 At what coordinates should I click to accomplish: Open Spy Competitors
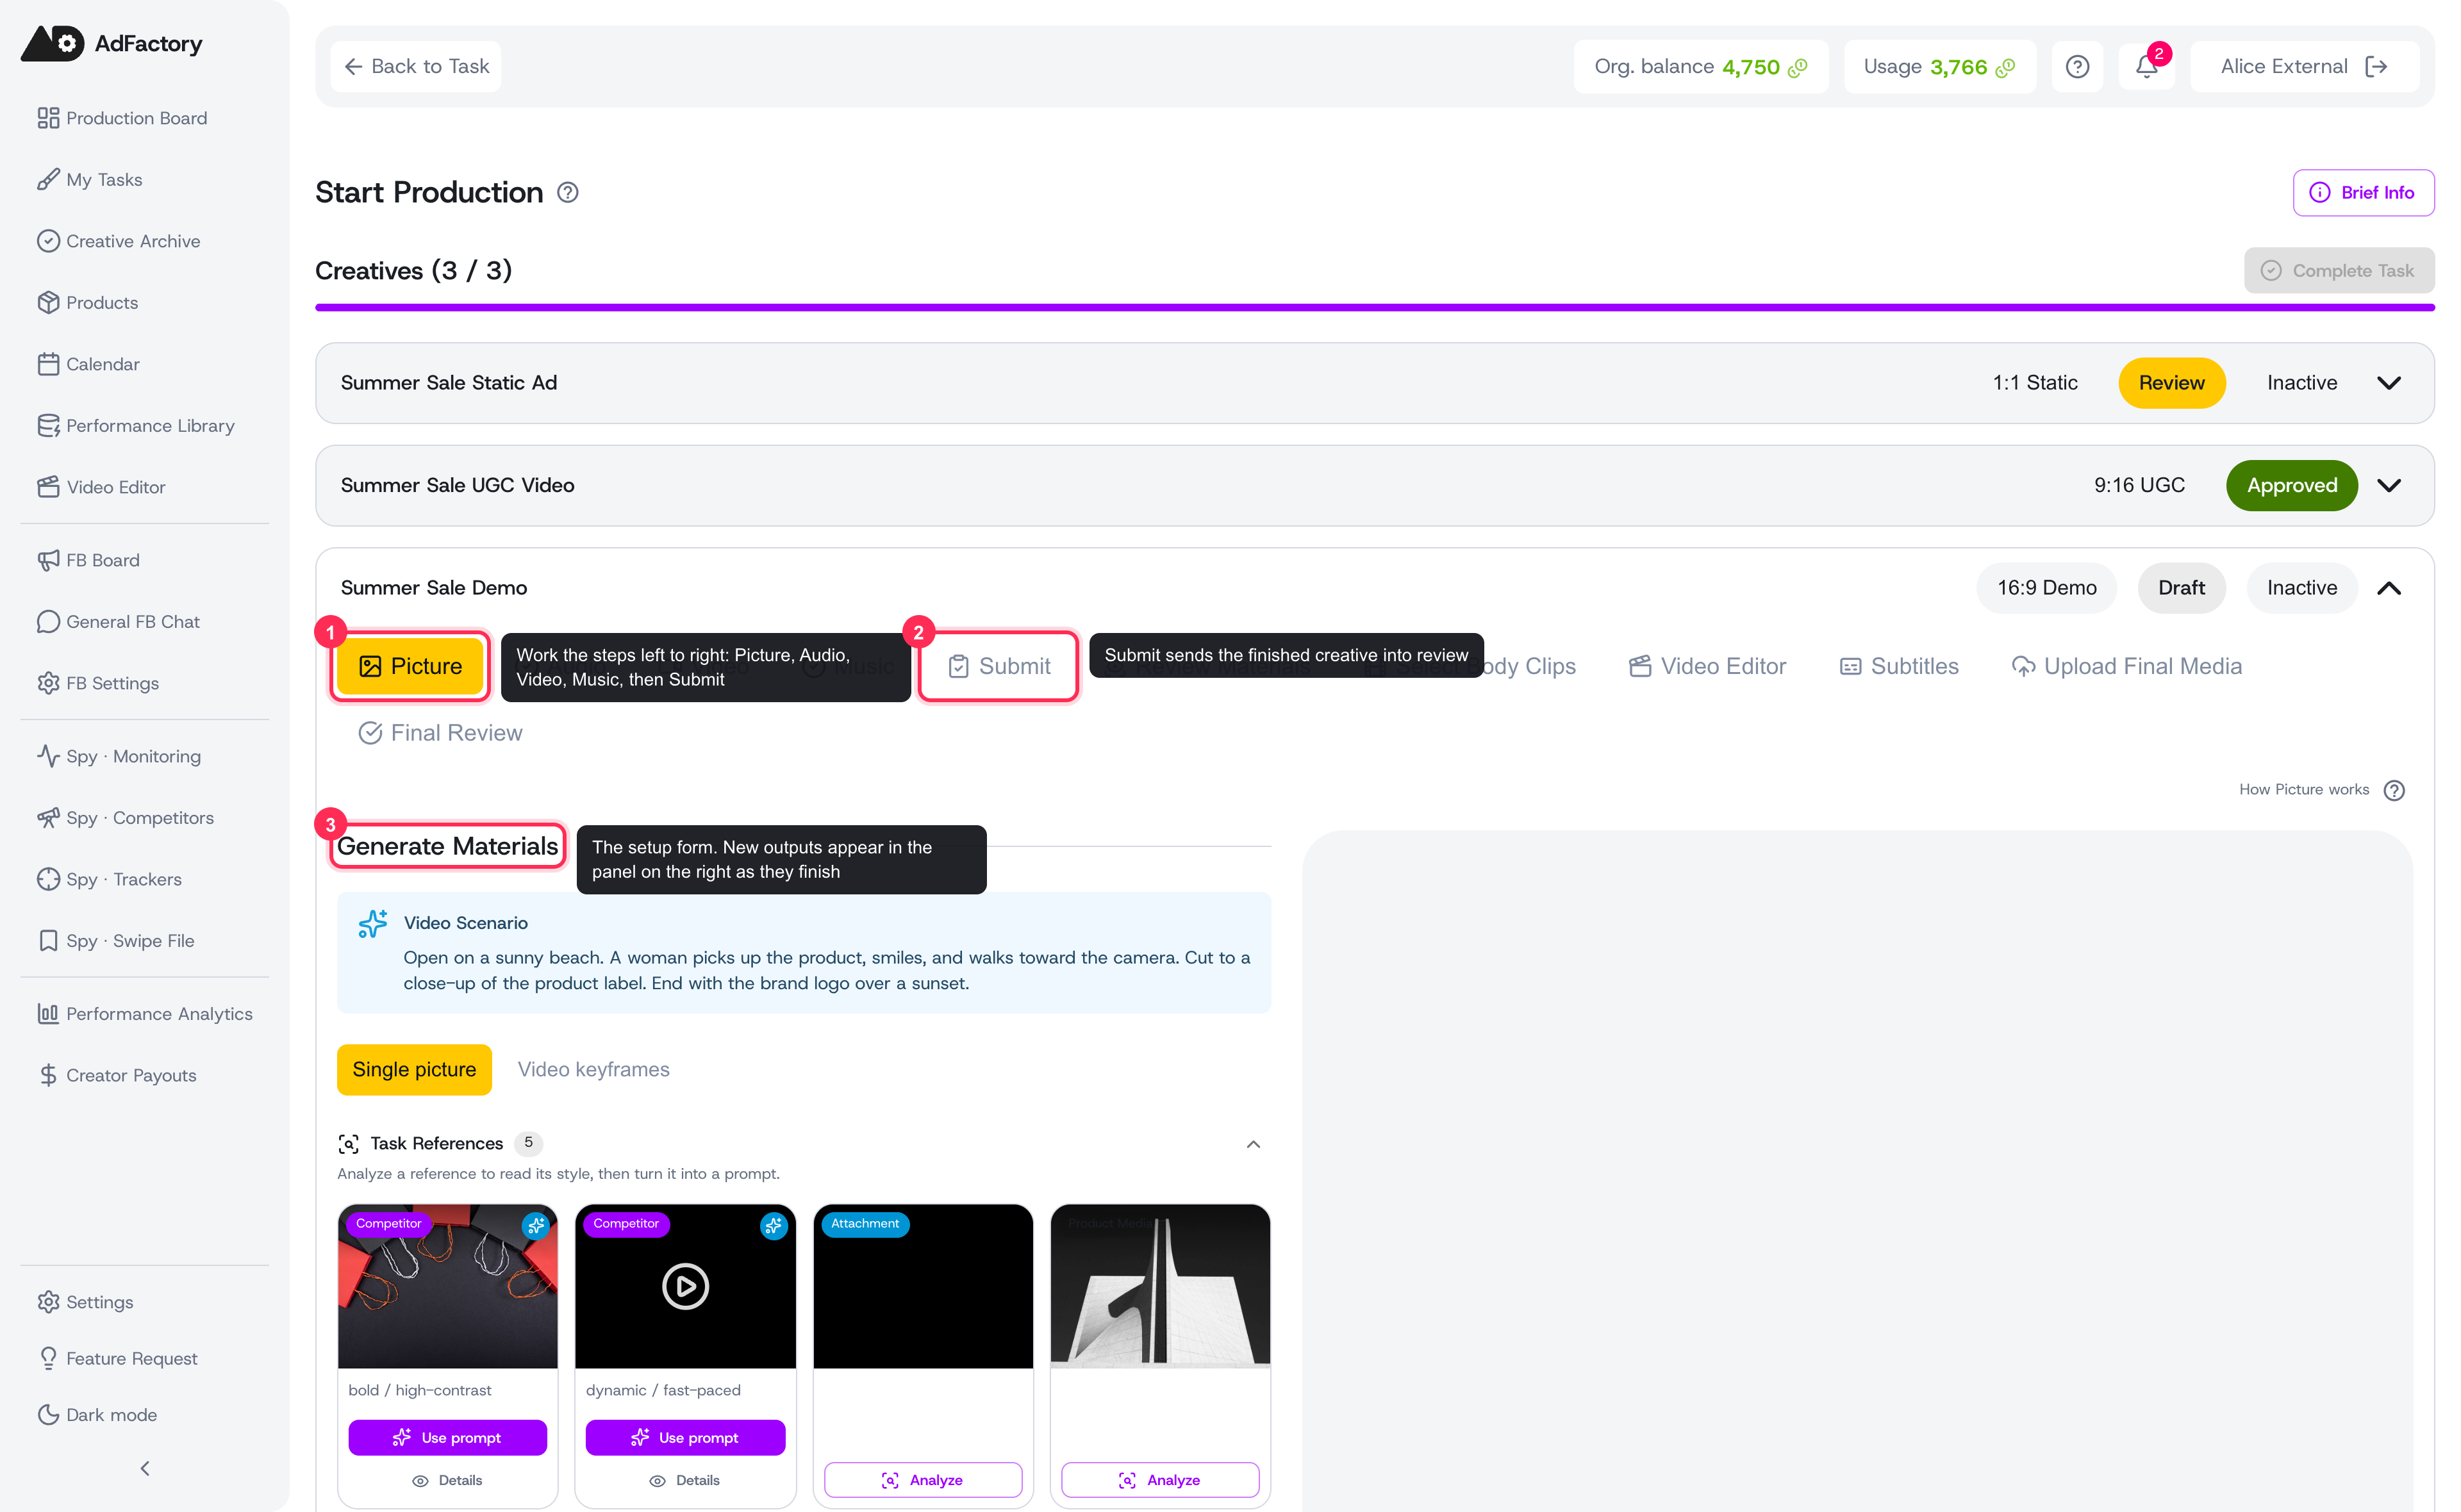tap(125, 818)
